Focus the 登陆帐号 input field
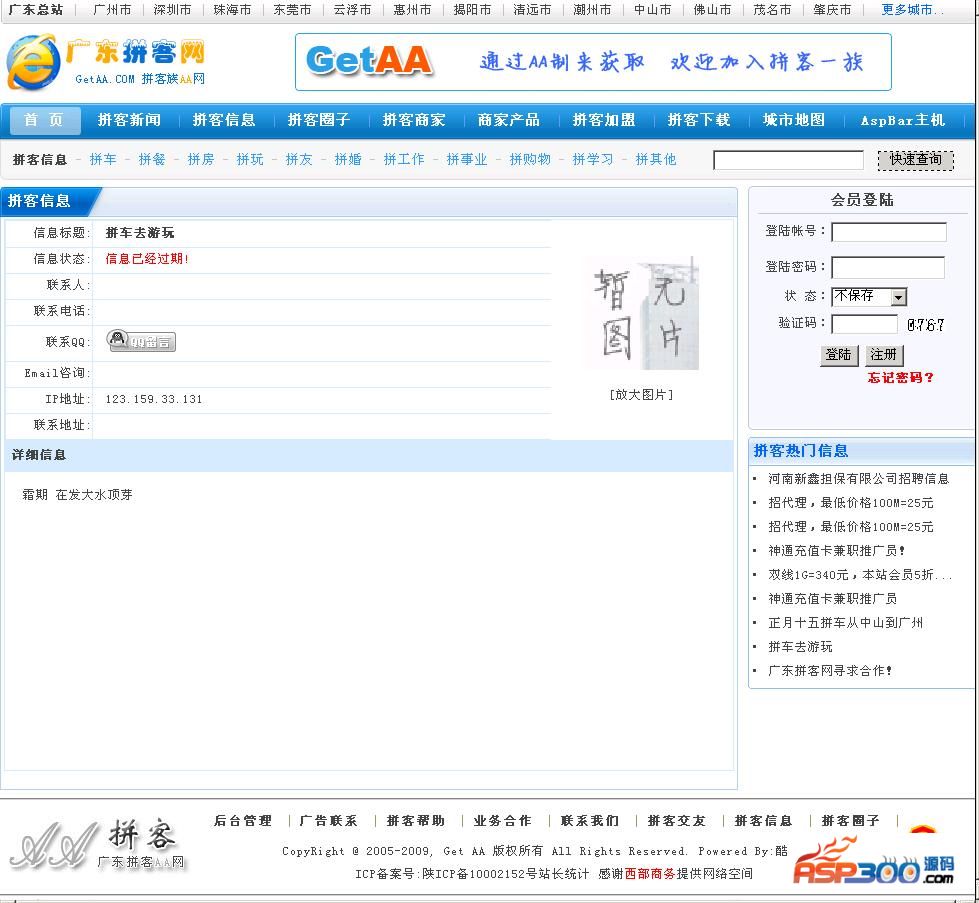 [x=889, y=232]
